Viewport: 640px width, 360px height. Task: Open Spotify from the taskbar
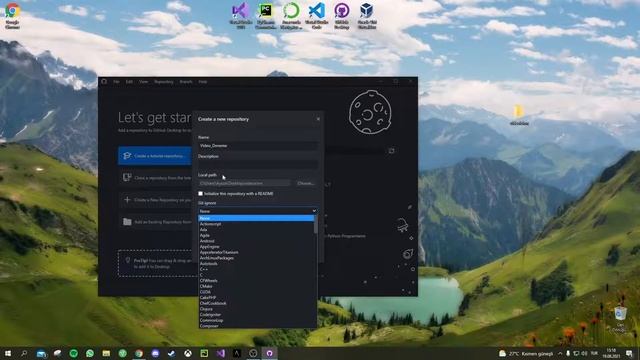pyautogui.click(x=73, y=353)
